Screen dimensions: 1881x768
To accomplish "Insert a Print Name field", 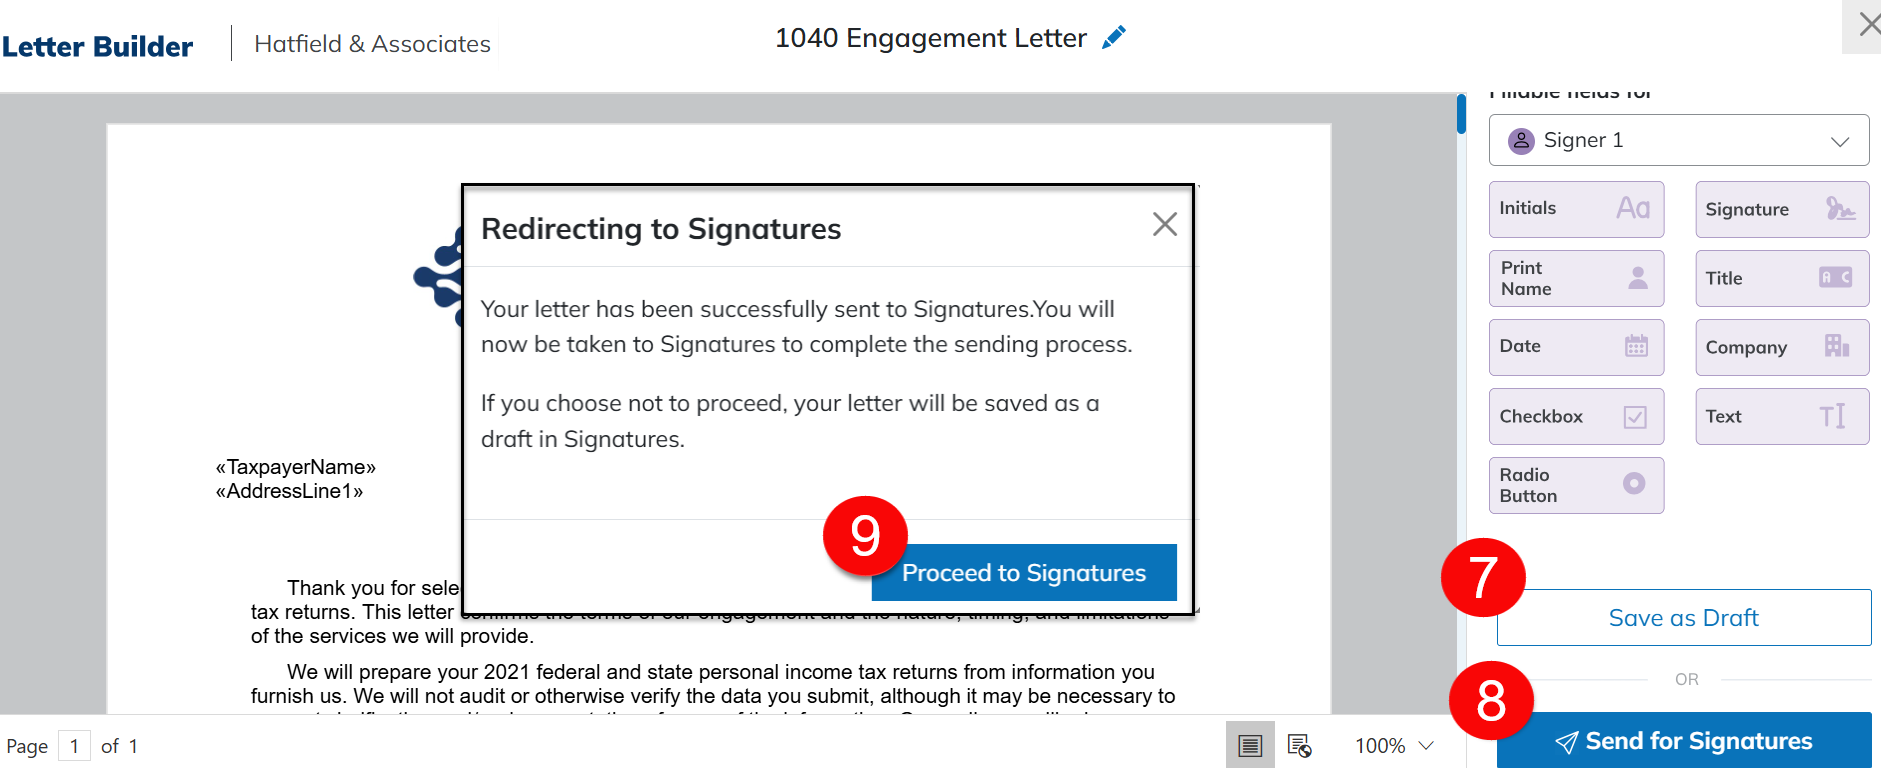I will pos(1575,278).
